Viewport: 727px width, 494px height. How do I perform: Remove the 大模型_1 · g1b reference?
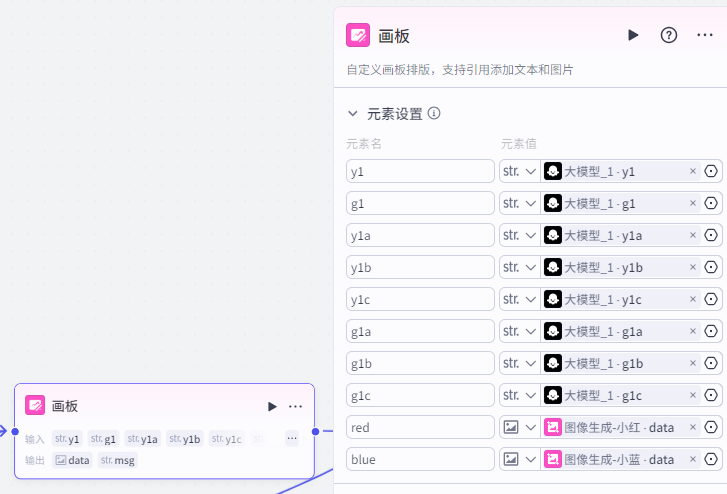693,363
